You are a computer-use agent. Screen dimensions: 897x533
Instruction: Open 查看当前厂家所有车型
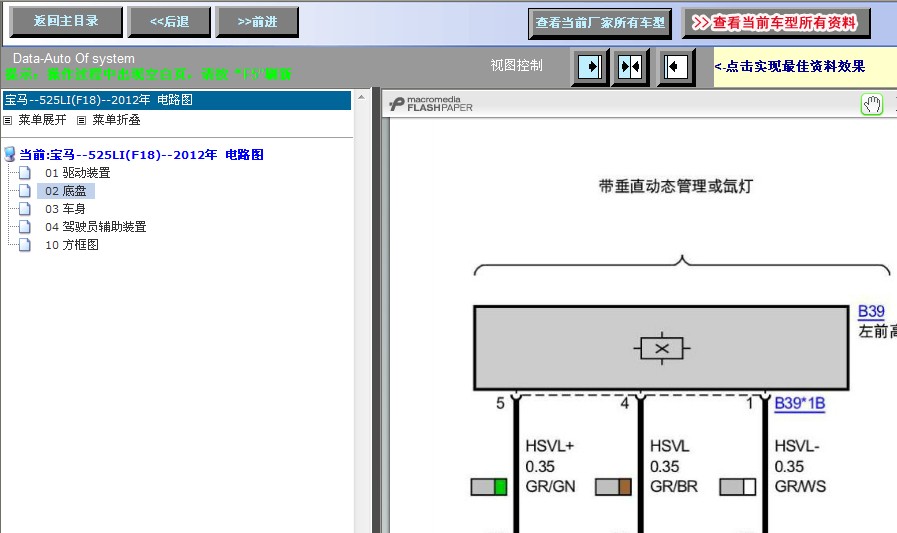[x=600, y=23]
